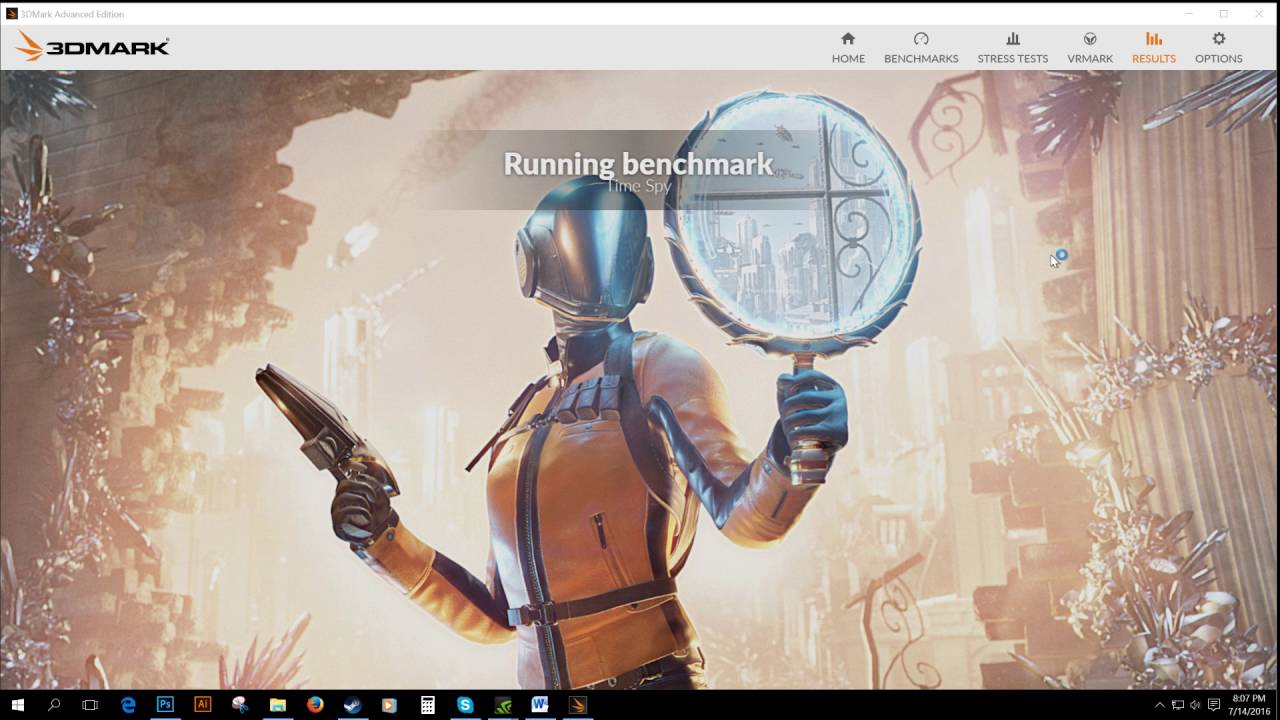Open Steam from the taskbar
Screen dimensions: 1280x720
(x=353, y=705)
